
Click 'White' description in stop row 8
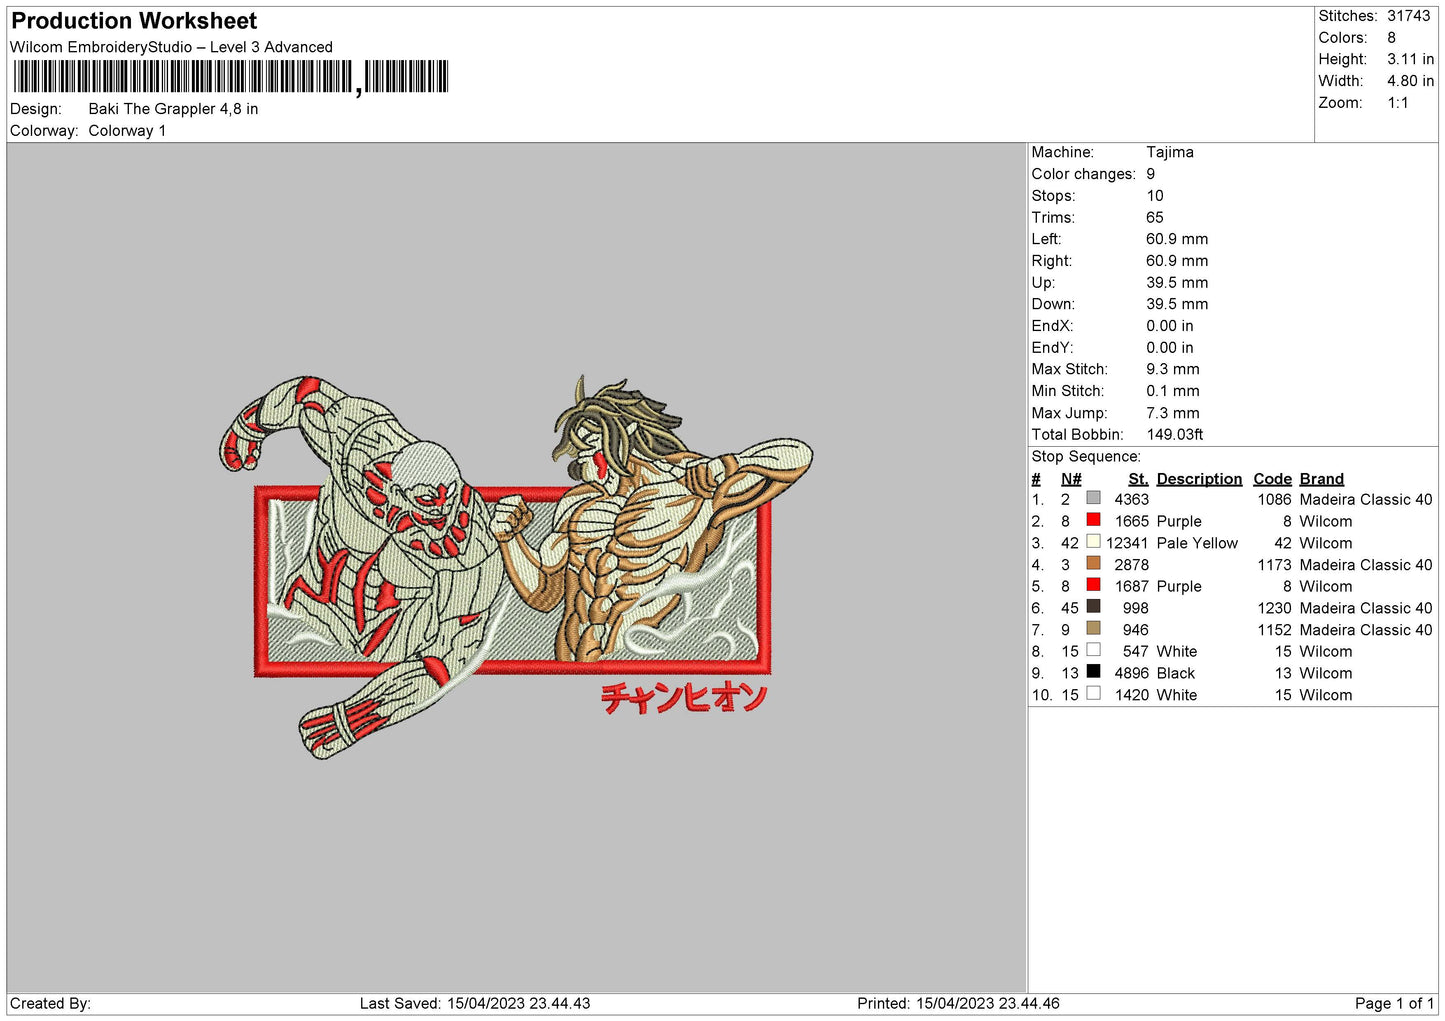point(1177,651)
